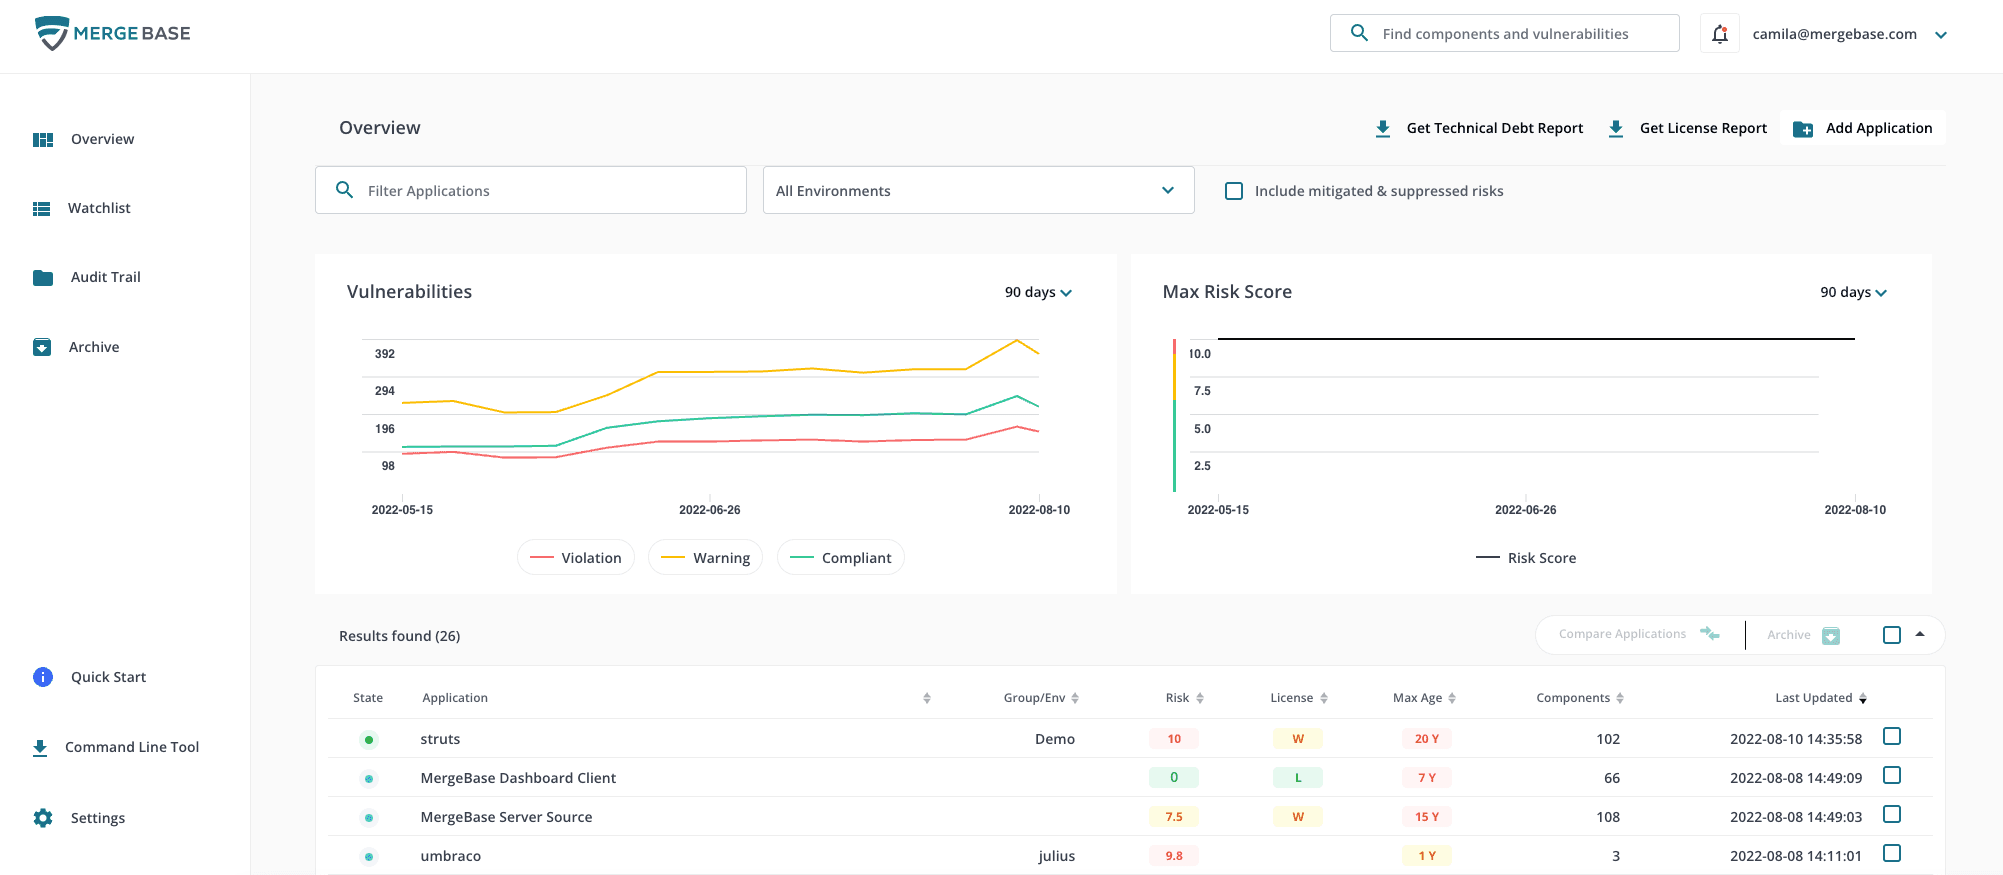Enable Include mitigated & suppressed risks checkbox
The image size is (2003, 875).
(x=1234, y=191)
